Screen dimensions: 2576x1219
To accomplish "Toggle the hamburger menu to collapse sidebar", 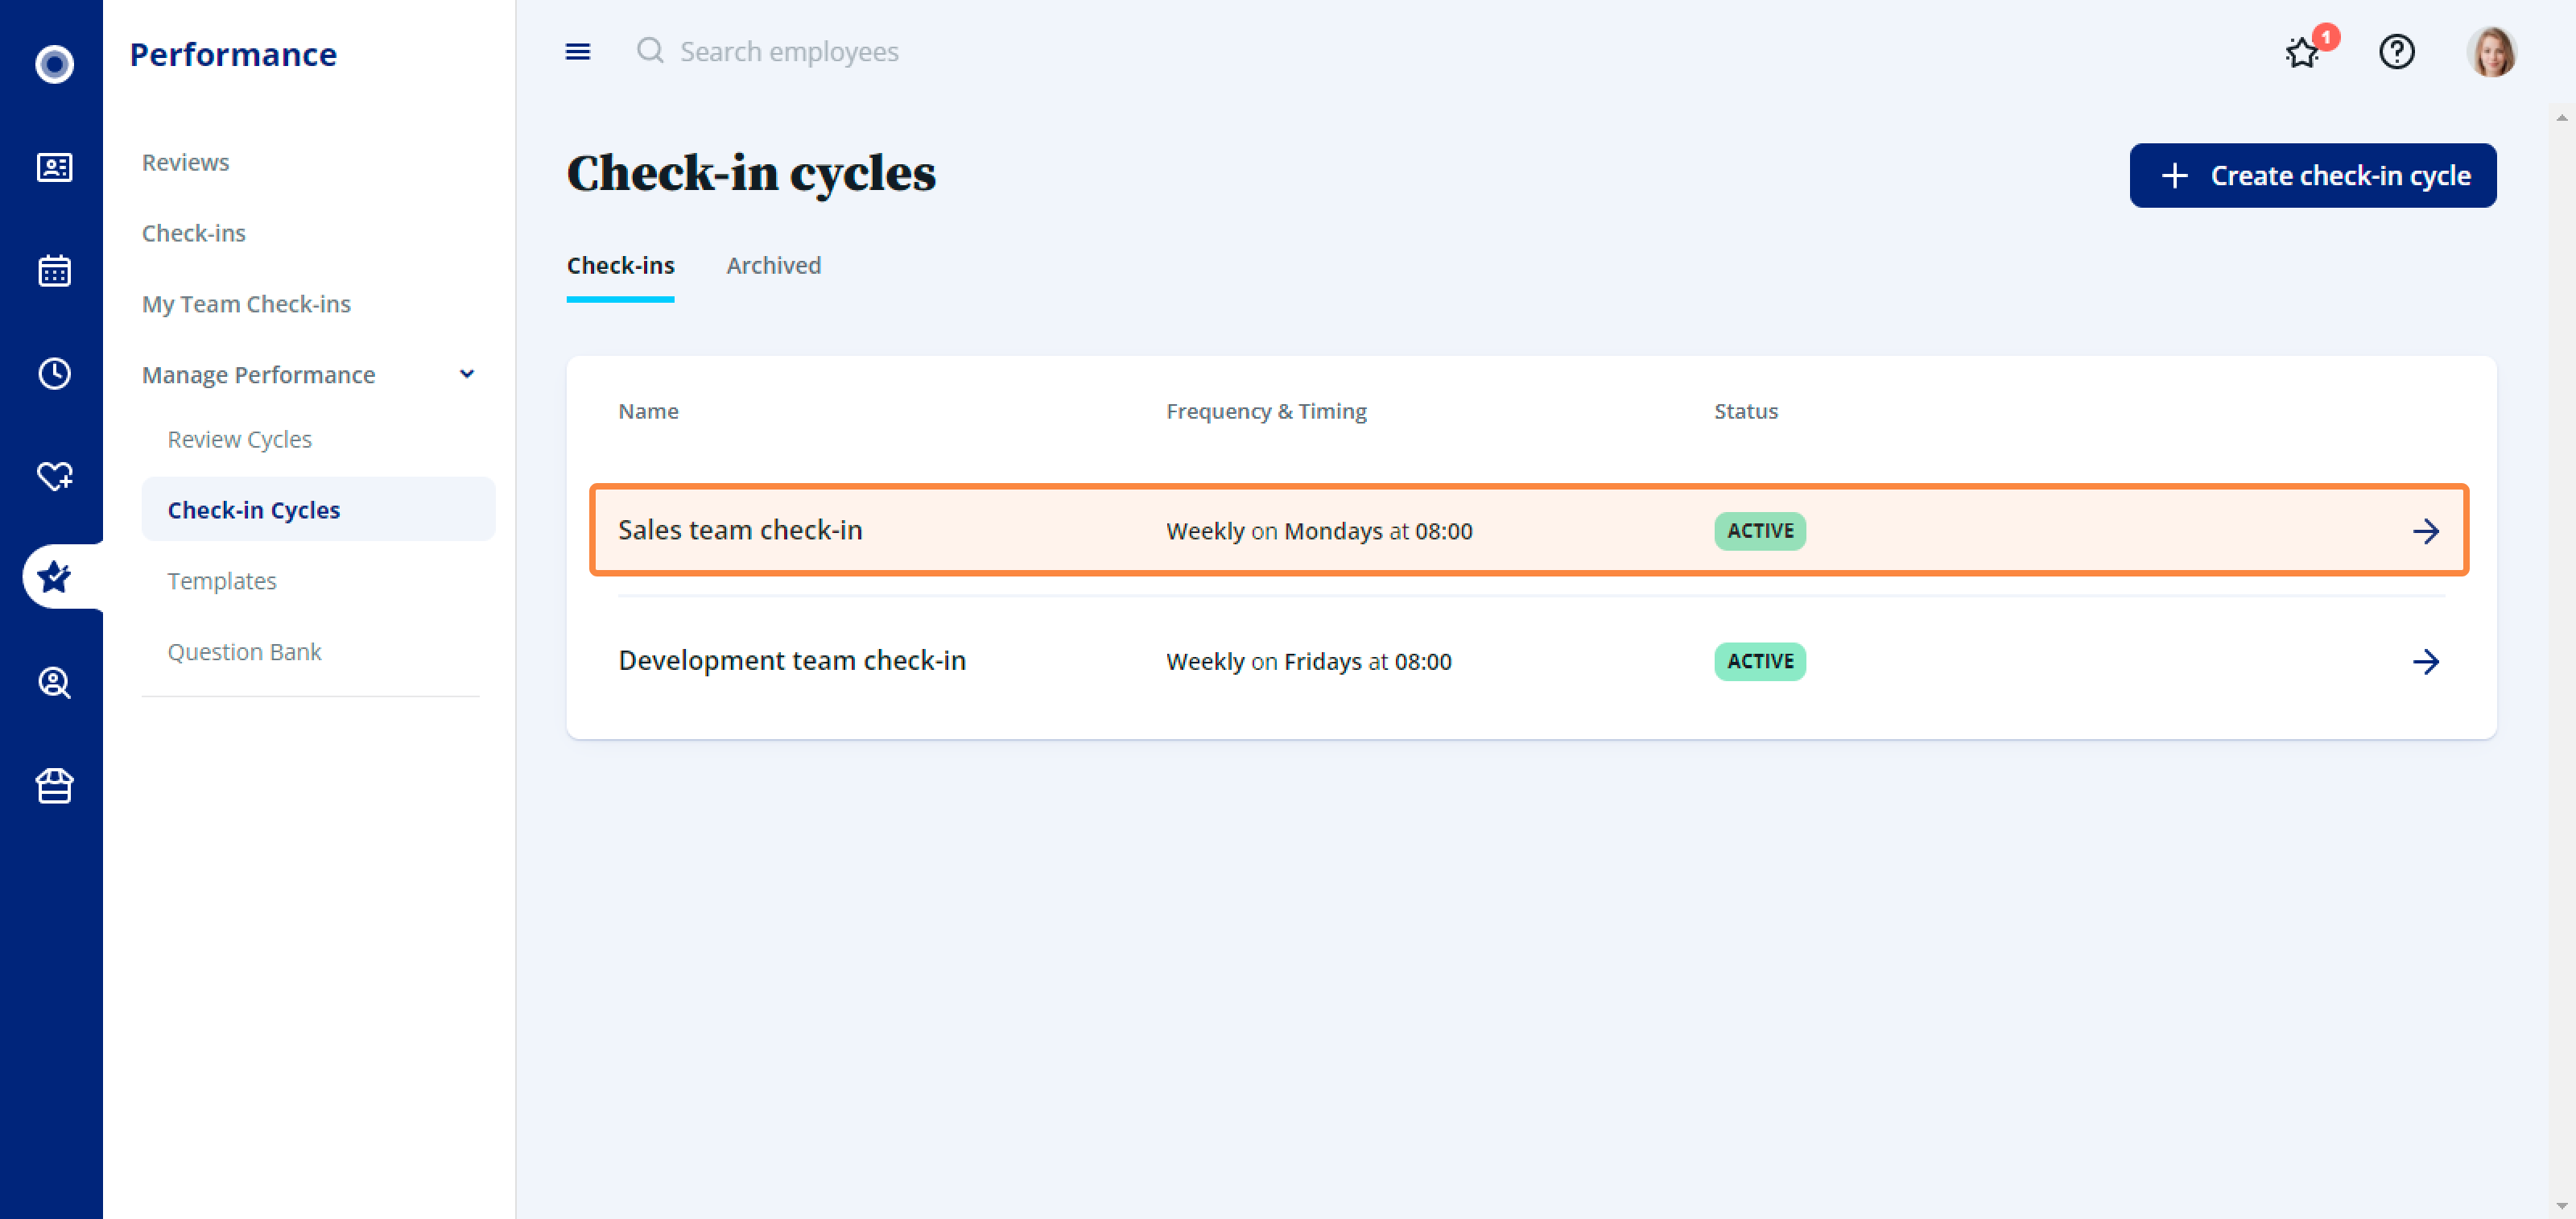I will [578, 51].
